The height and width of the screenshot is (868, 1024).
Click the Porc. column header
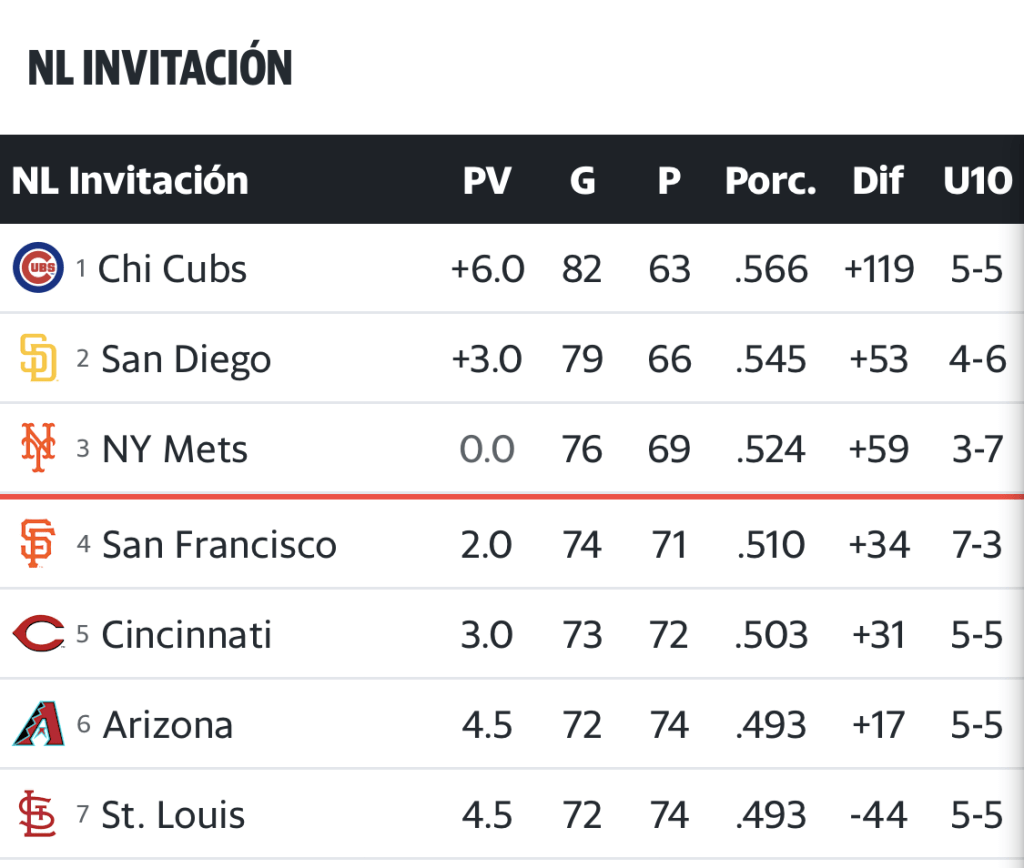pos(770,181)
